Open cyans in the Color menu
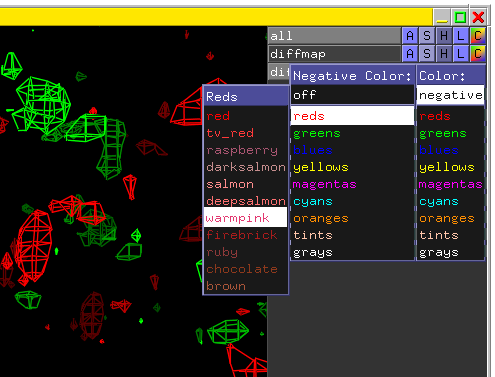The width and height of the screenshot is (495, 377). 450,201
